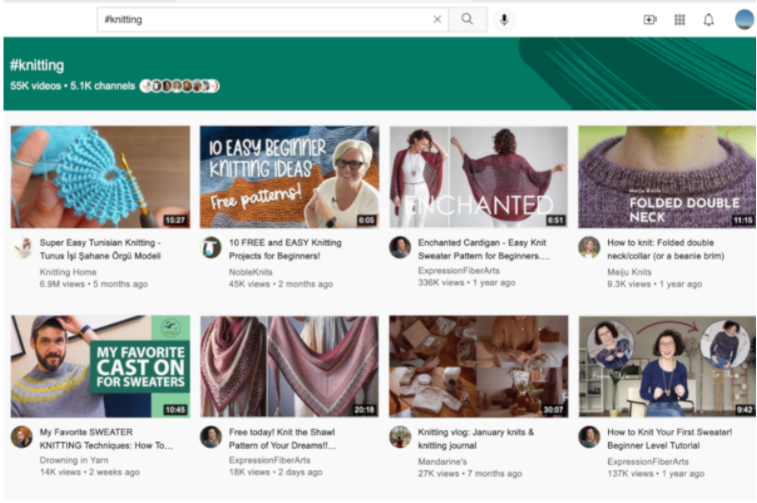Open title Knitting vlog: January knits
Viewport: 757px width, 503px height.
click(x=476, y=439)
